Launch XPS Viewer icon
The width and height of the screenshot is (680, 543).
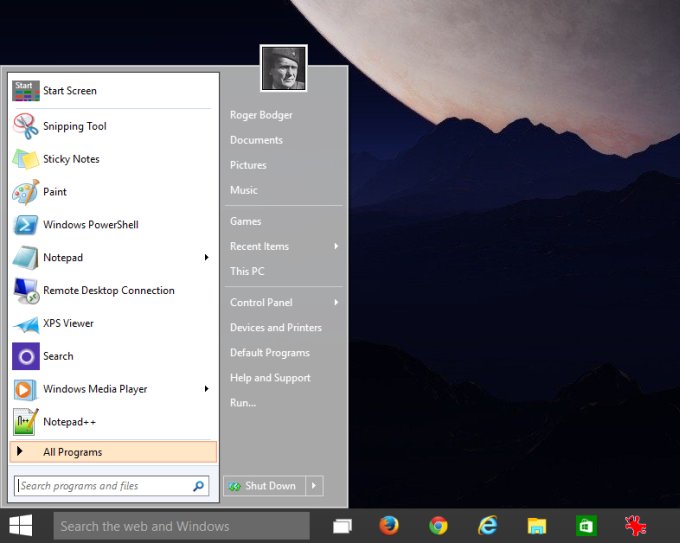(x=26, y=324)
